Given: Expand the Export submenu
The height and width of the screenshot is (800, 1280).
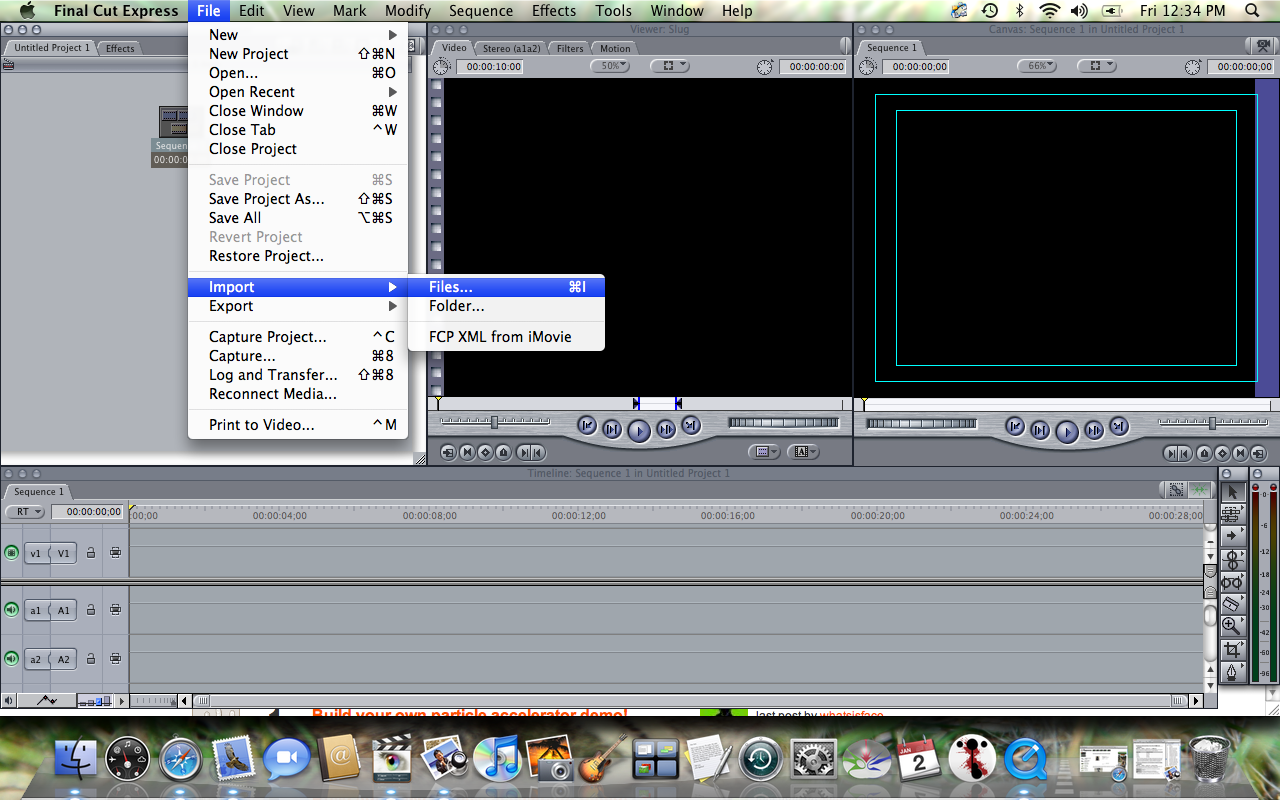Looking at the screenshot, I should click(x=298, y=306).
